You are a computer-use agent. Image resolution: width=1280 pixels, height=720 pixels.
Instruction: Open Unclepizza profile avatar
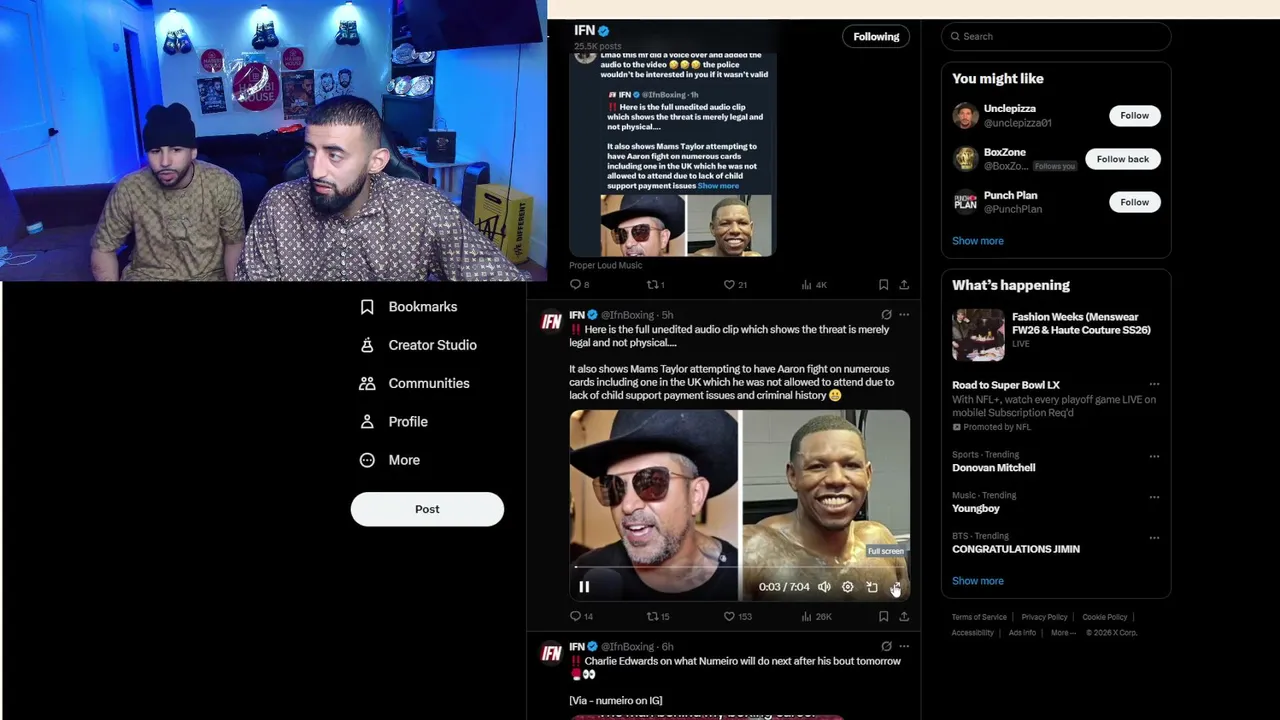(x=965, y=116)
